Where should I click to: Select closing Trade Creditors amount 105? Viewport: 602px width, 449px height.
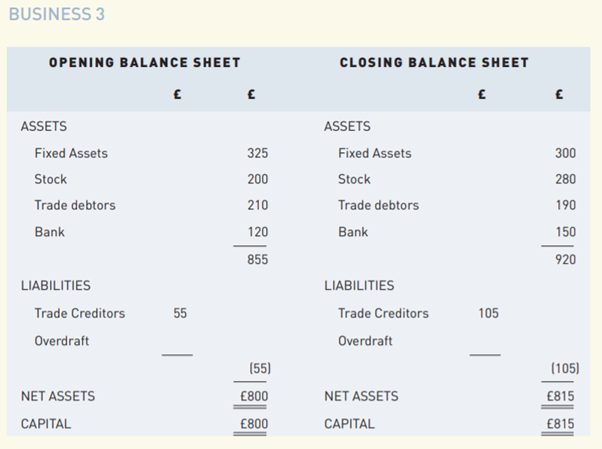pyautogui.click(x=488, y=314)
